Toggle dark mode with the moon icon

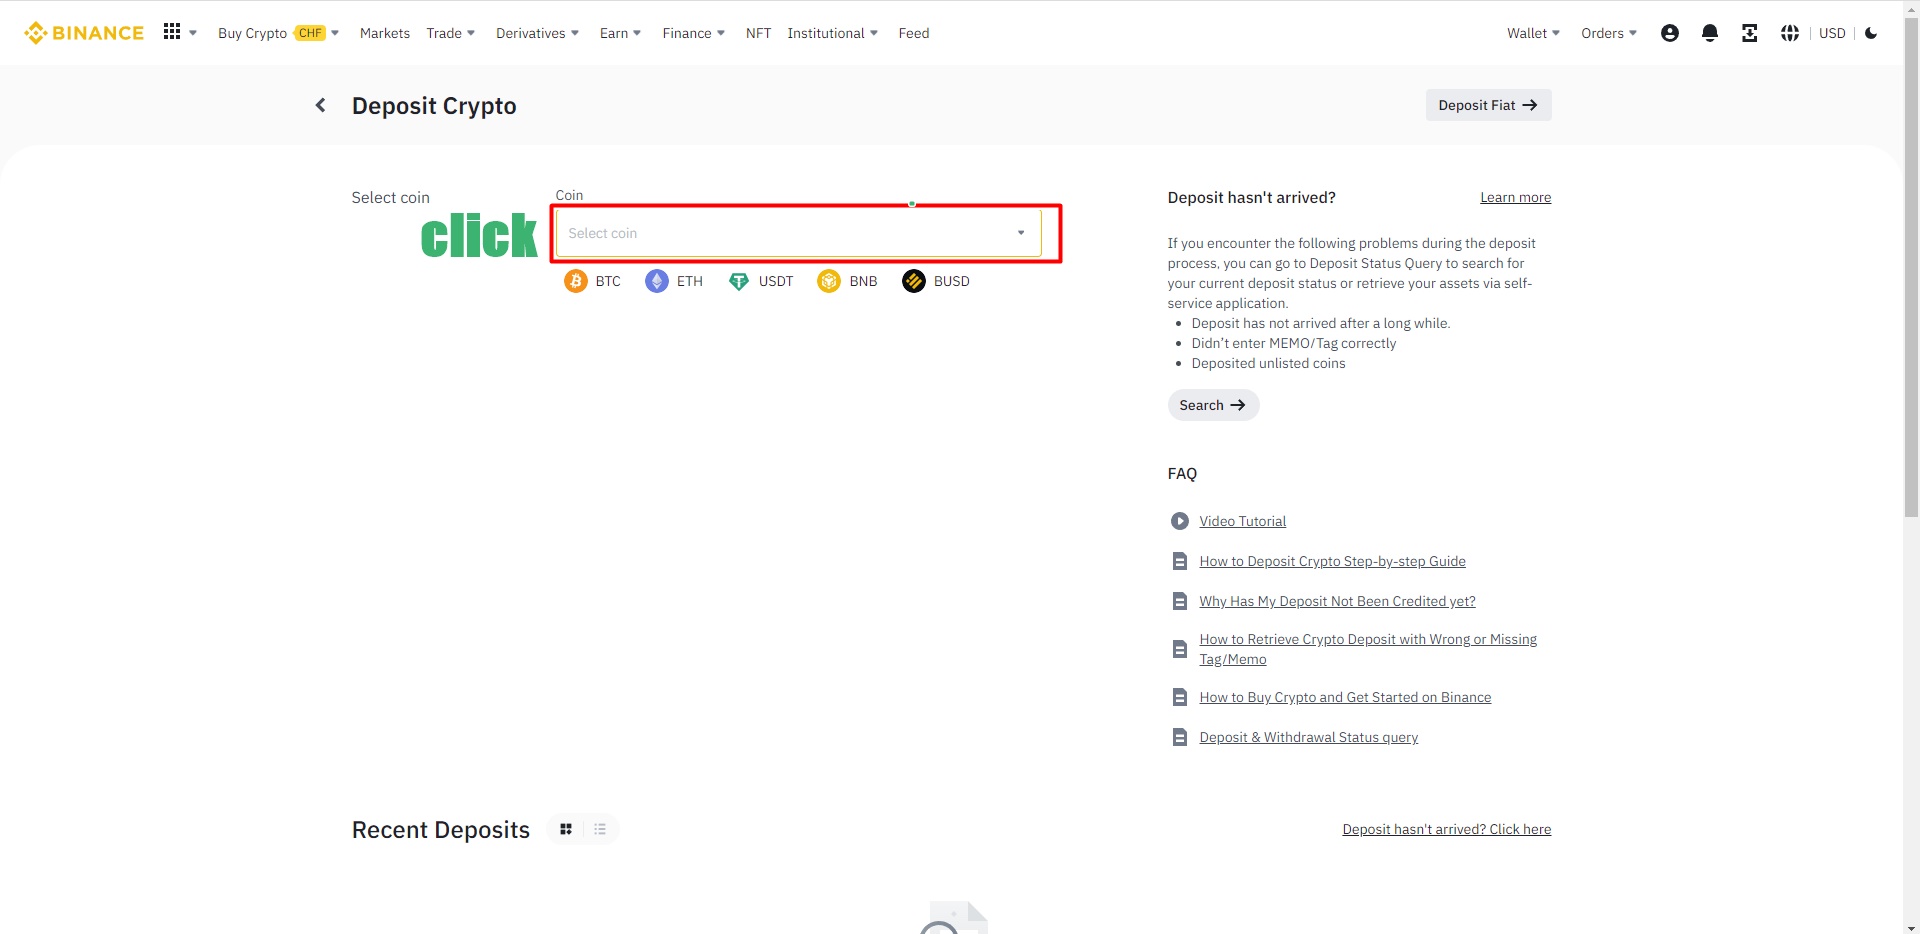(x=1871, y=33)
